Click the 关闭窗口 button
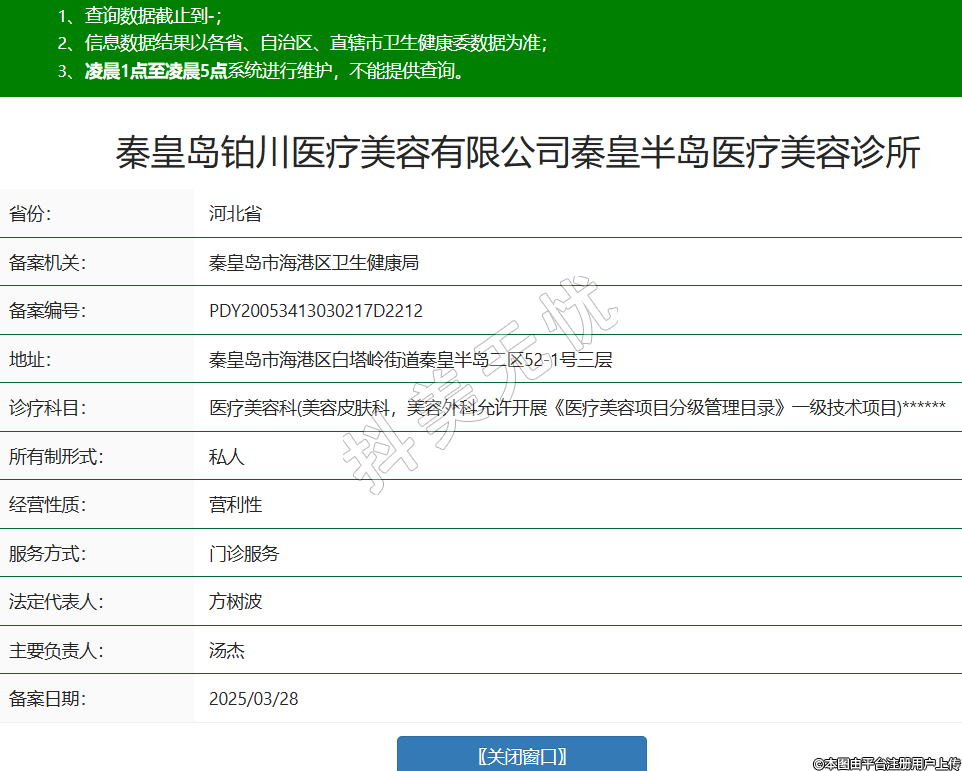Image resolution: width=962 pixels, height=771 pixels. [x=521, y=755]
